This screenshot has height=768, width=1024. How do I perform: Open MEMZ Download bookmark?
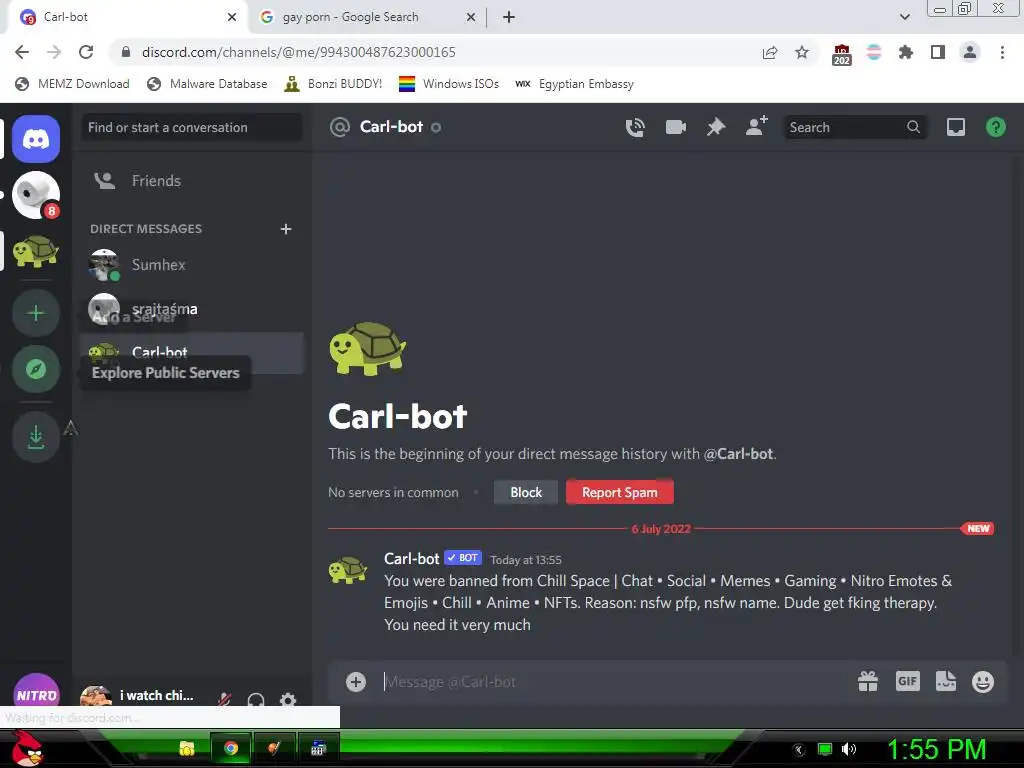pyautogui.click(x=72, y=84)
